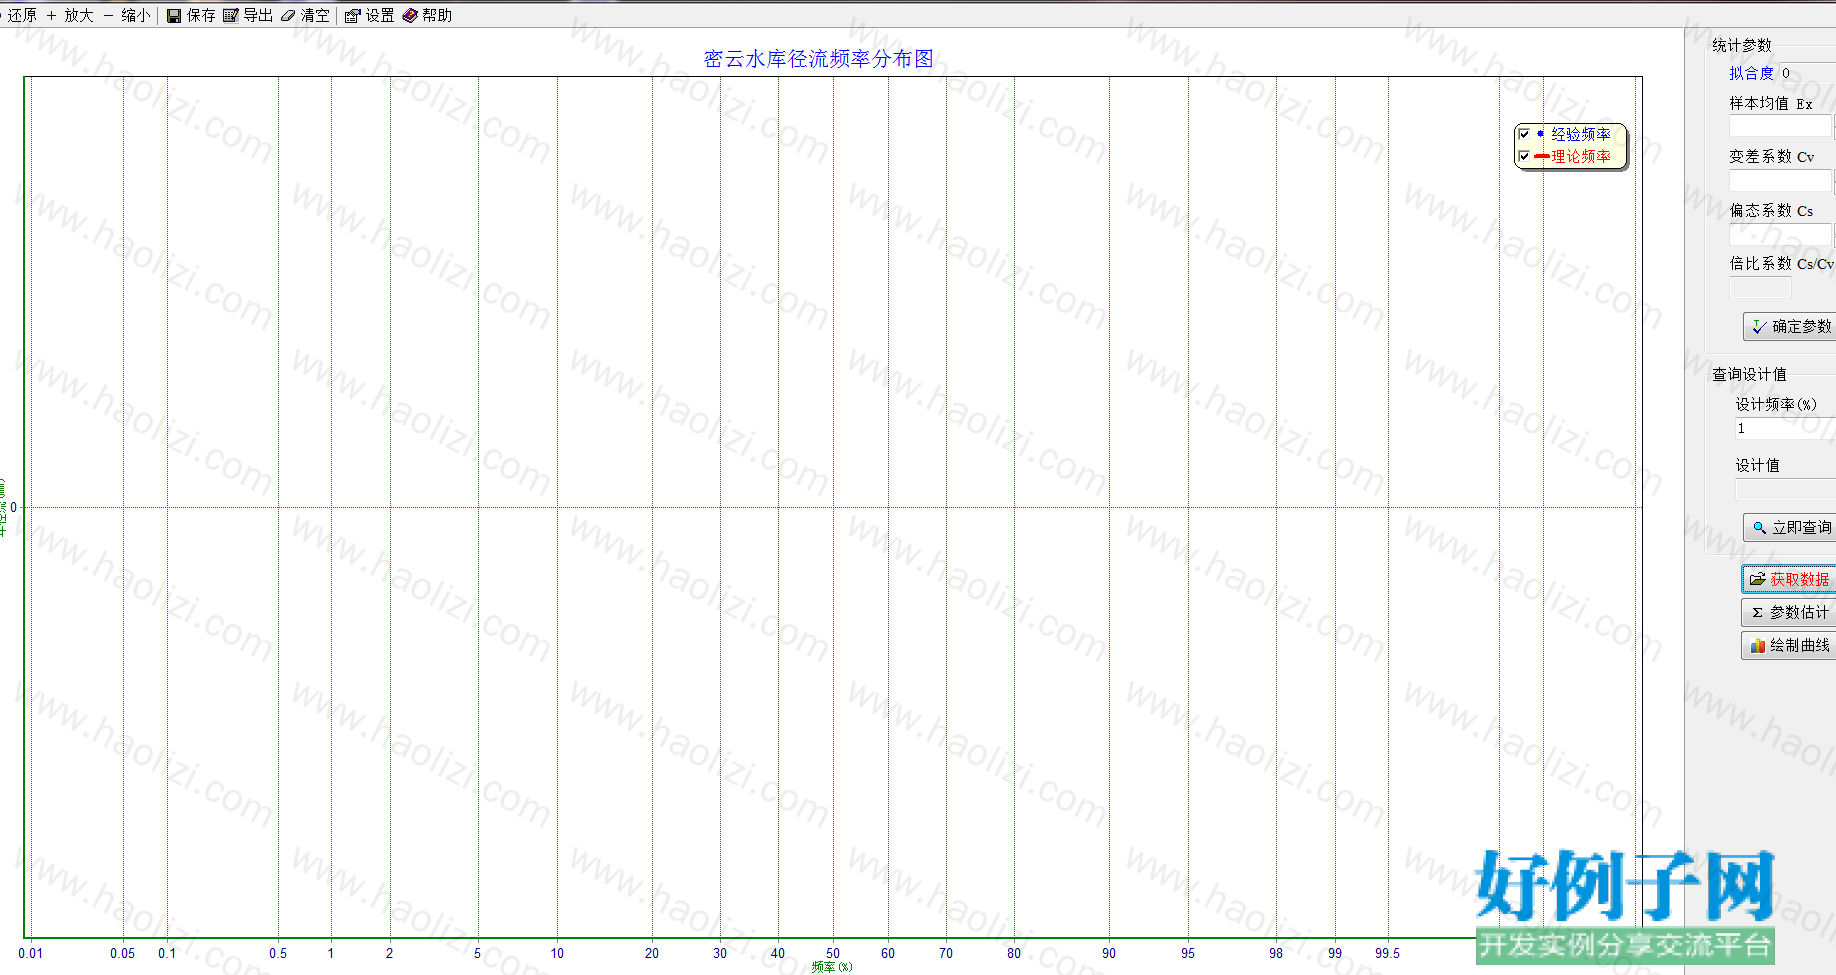
Task: Focus the 变差系数 Cv input field
Action: [x=1781, y=180]
